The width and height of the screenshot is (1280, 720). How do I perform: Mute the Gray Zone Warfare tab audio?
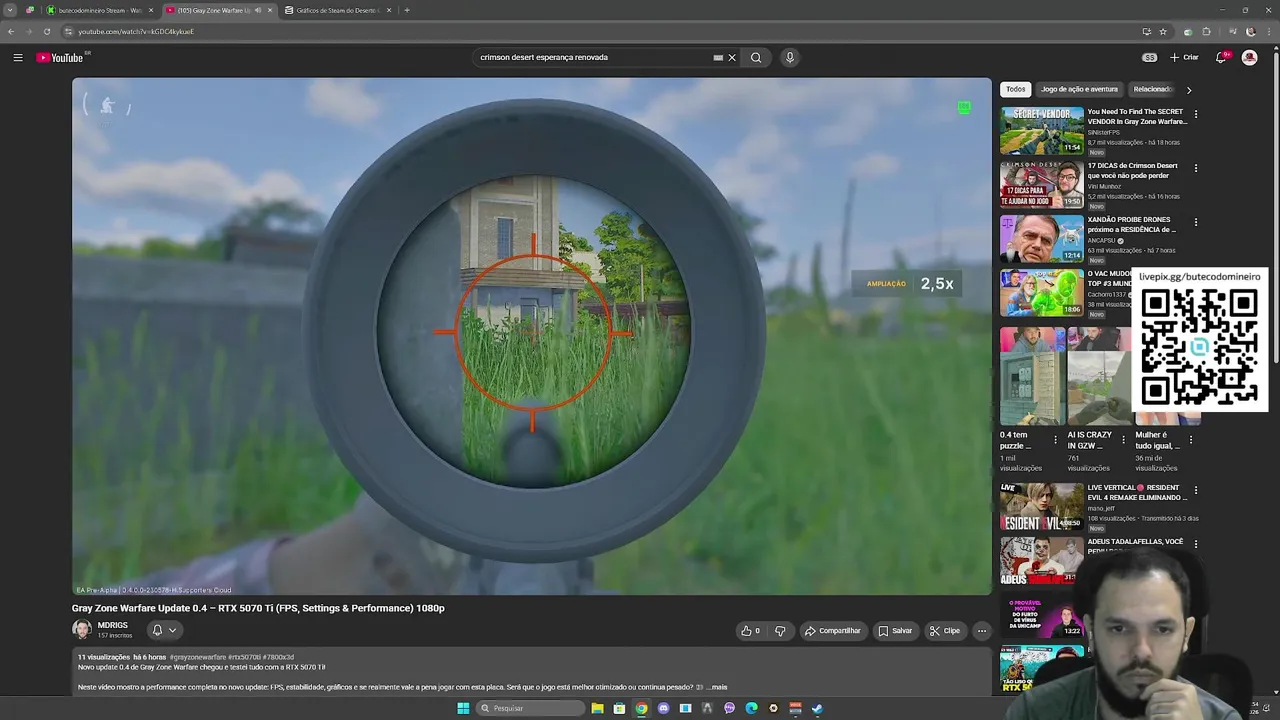tap(258, 10)
